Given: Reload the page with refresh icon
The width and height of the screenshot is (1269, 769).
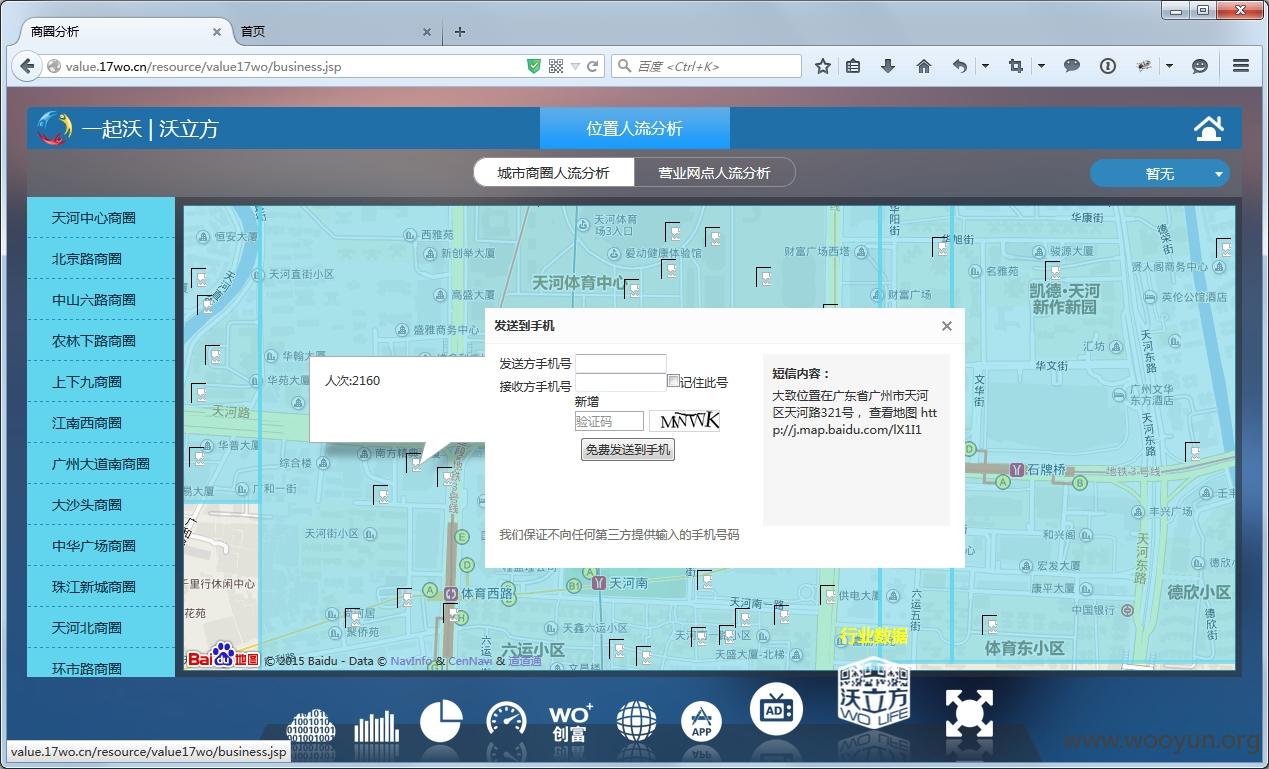Looking at the screenshot, I should (593, 66).
